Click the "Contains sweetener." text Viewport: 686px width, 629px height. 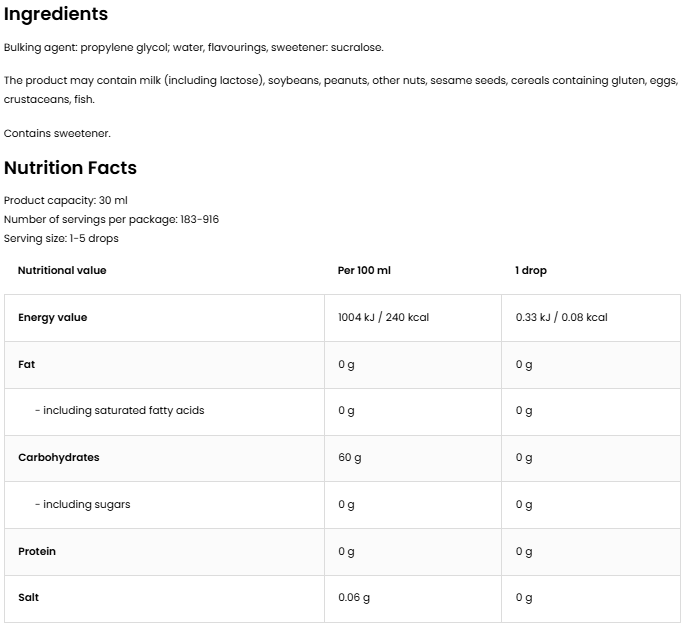57,133
